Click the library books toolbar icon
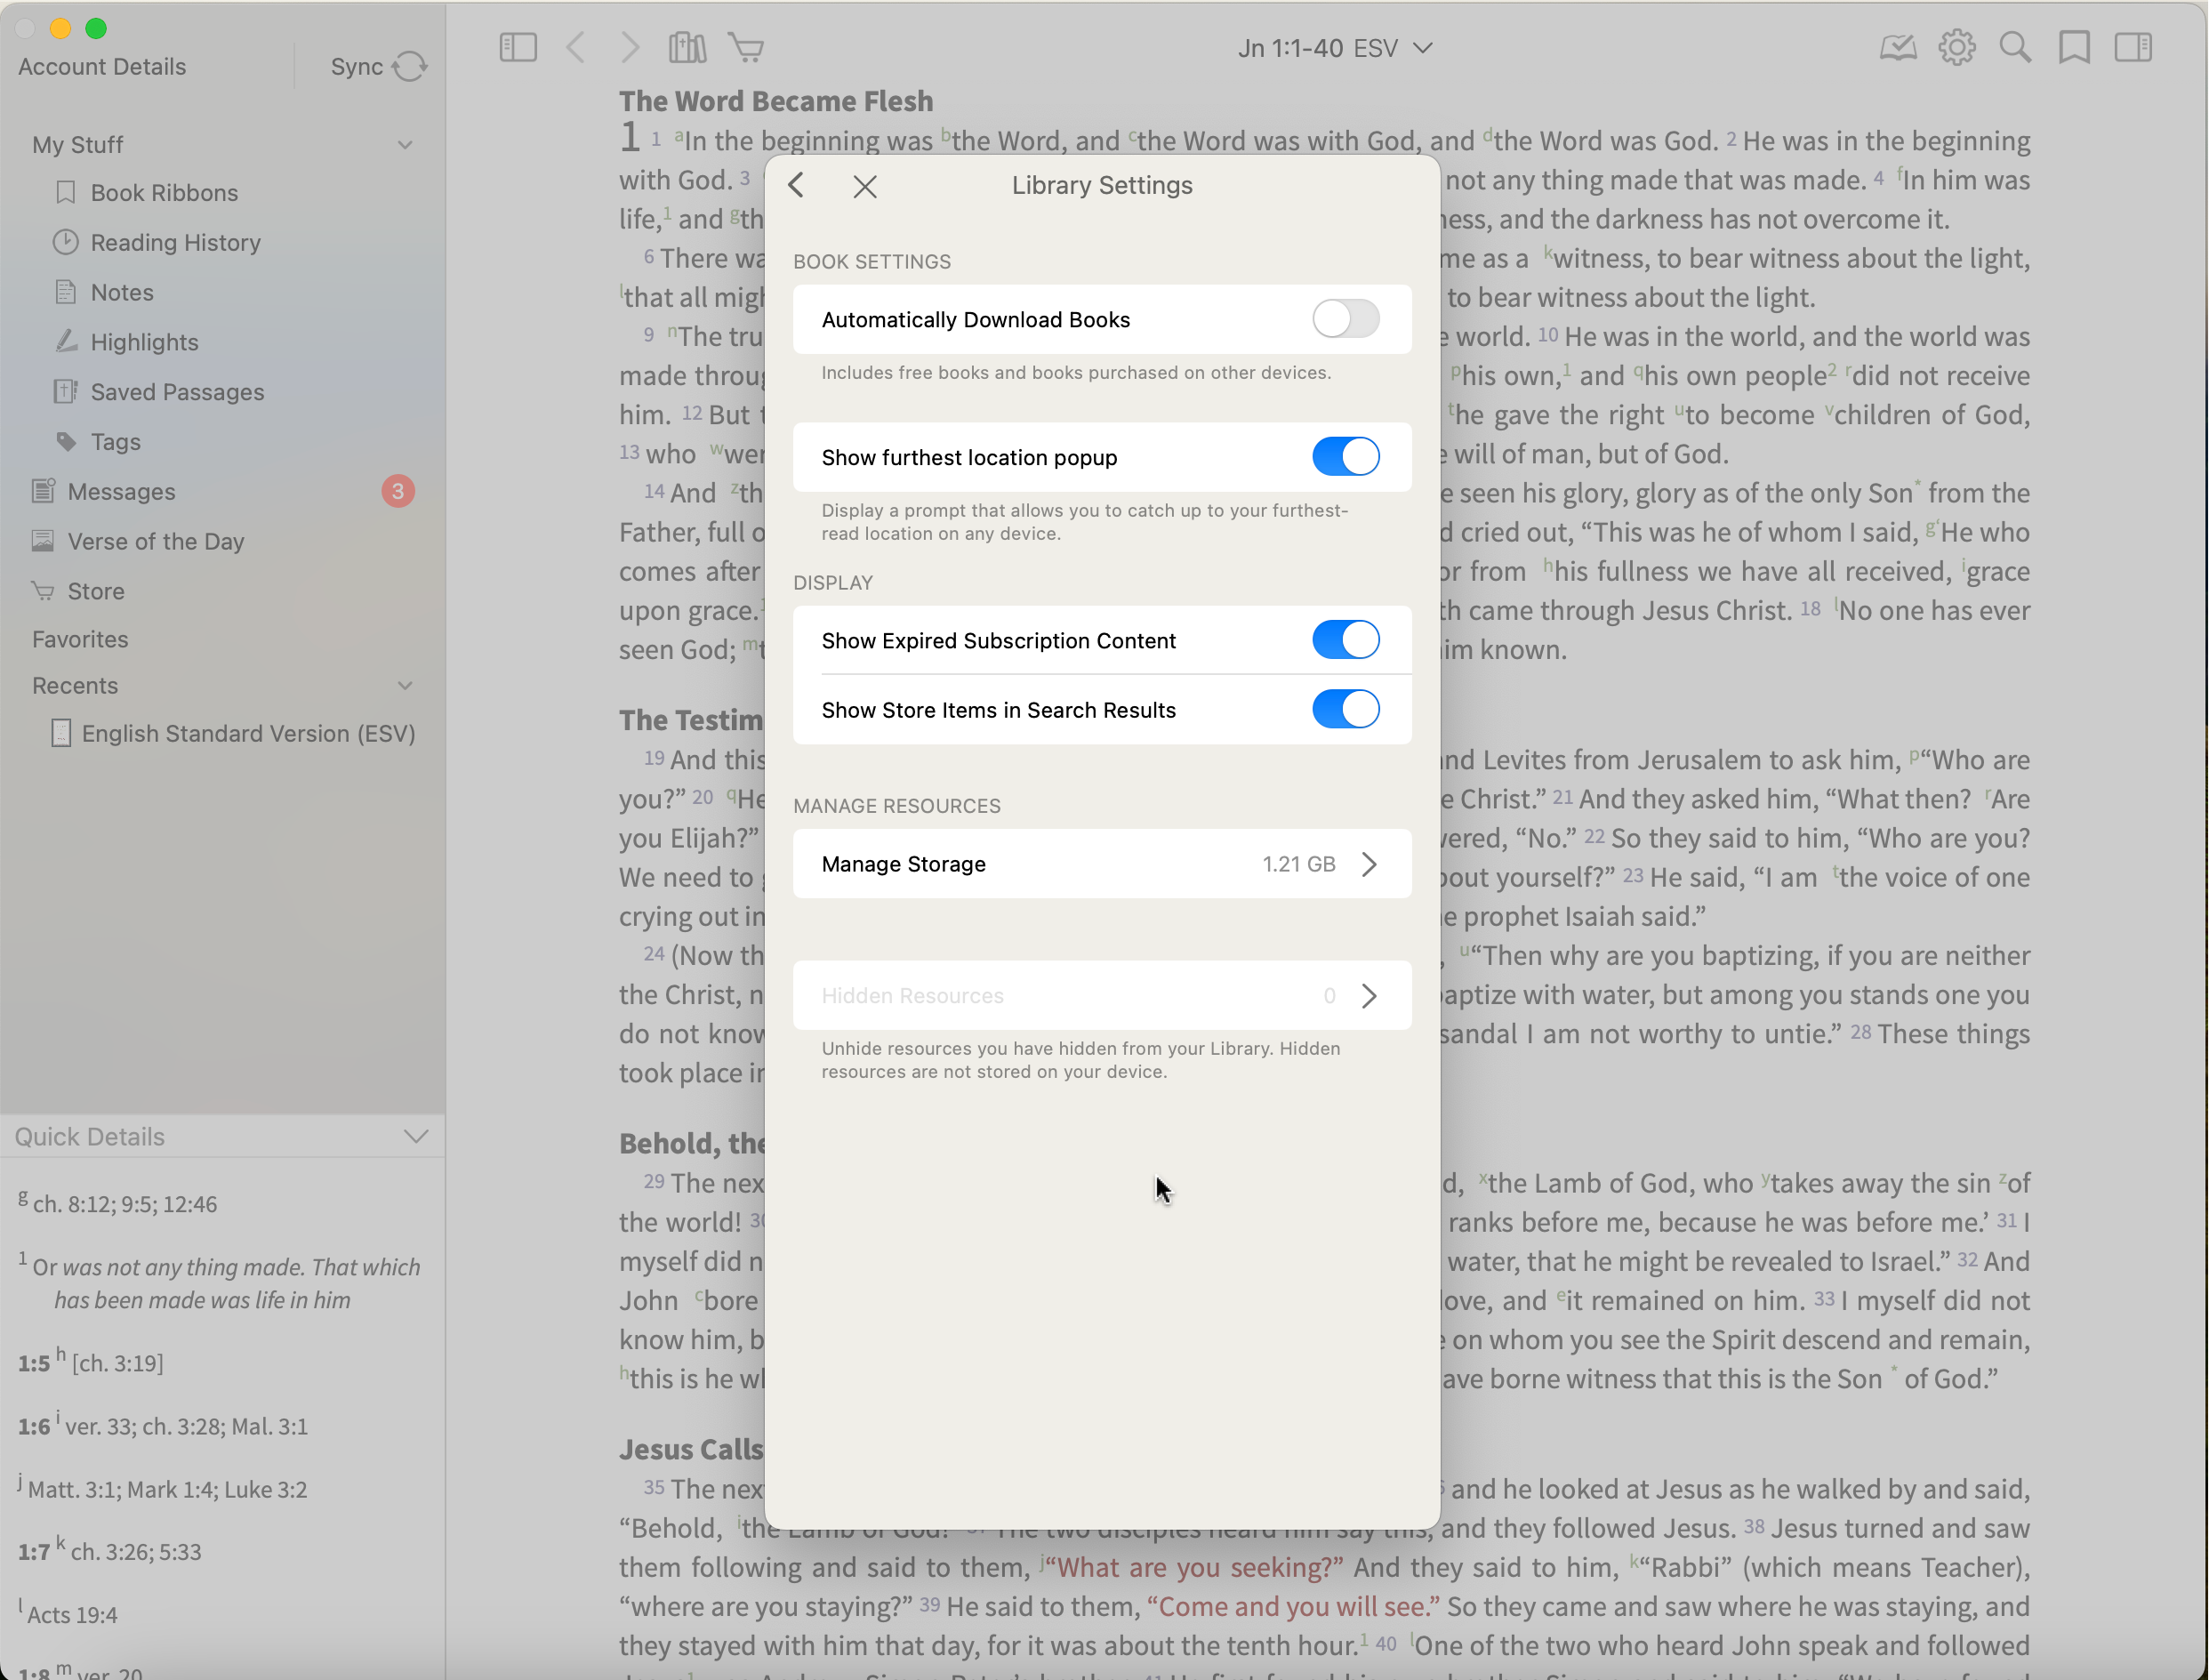Screen dimensions: 2209x1680 pyautogui.click(x=687, y=47)
